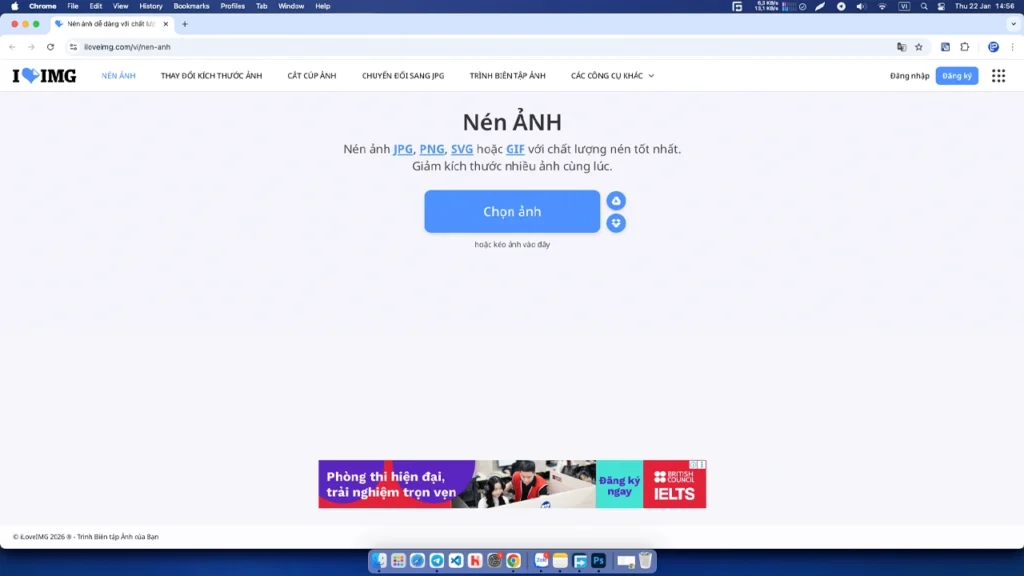Translate the page using the Google Translate icon
1024x576 pixels.
pos(902,46)
